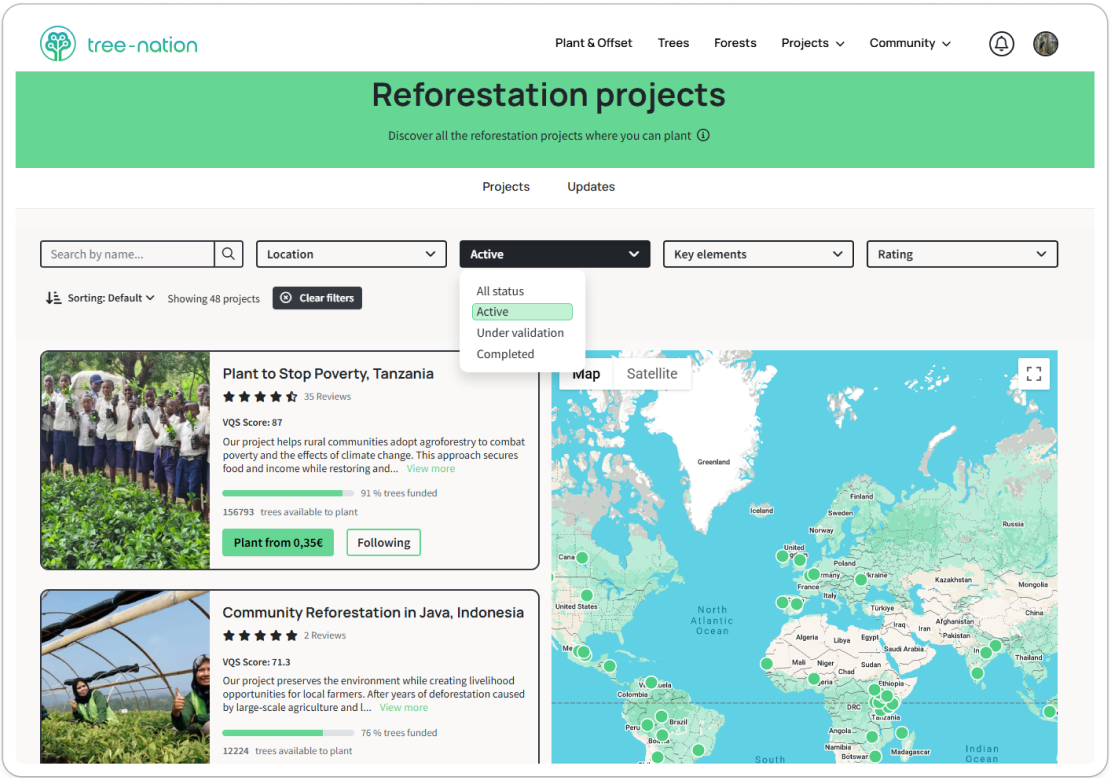Click "156793 trees available to plant"
Image resolution: width=1110 pixels, height=778 pixels.
[290, 512]
